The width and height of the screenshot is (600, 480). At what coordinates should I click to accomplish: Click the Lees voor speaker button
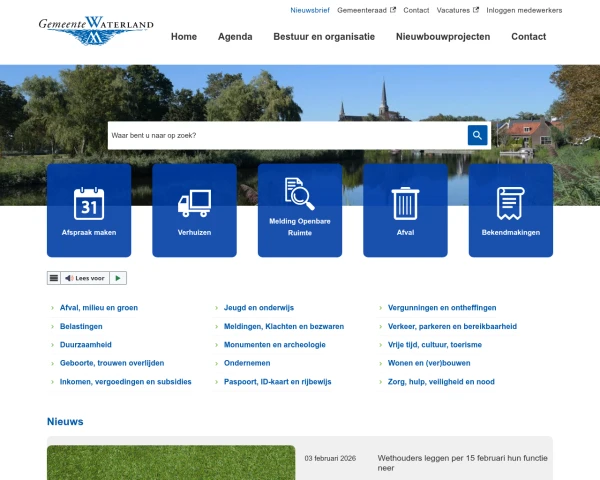84,278
